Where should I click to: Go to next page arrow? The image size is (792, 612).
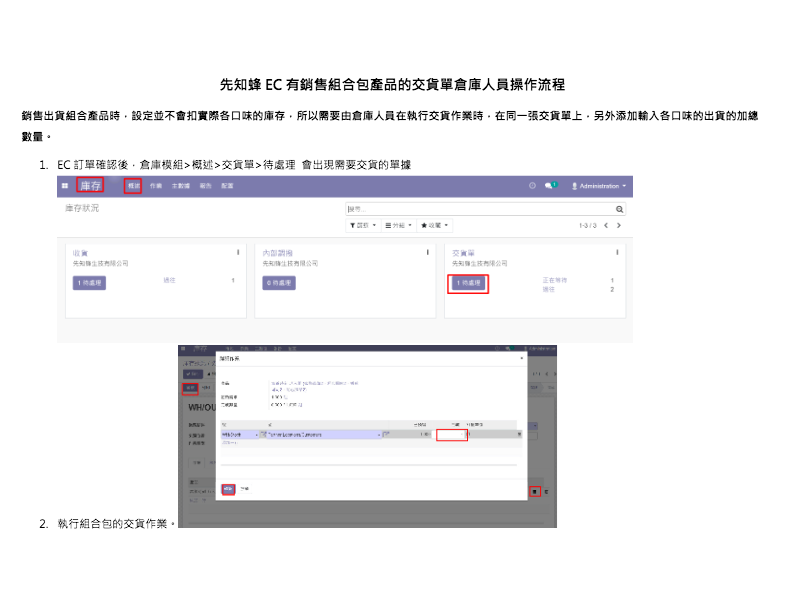[619, 225]
